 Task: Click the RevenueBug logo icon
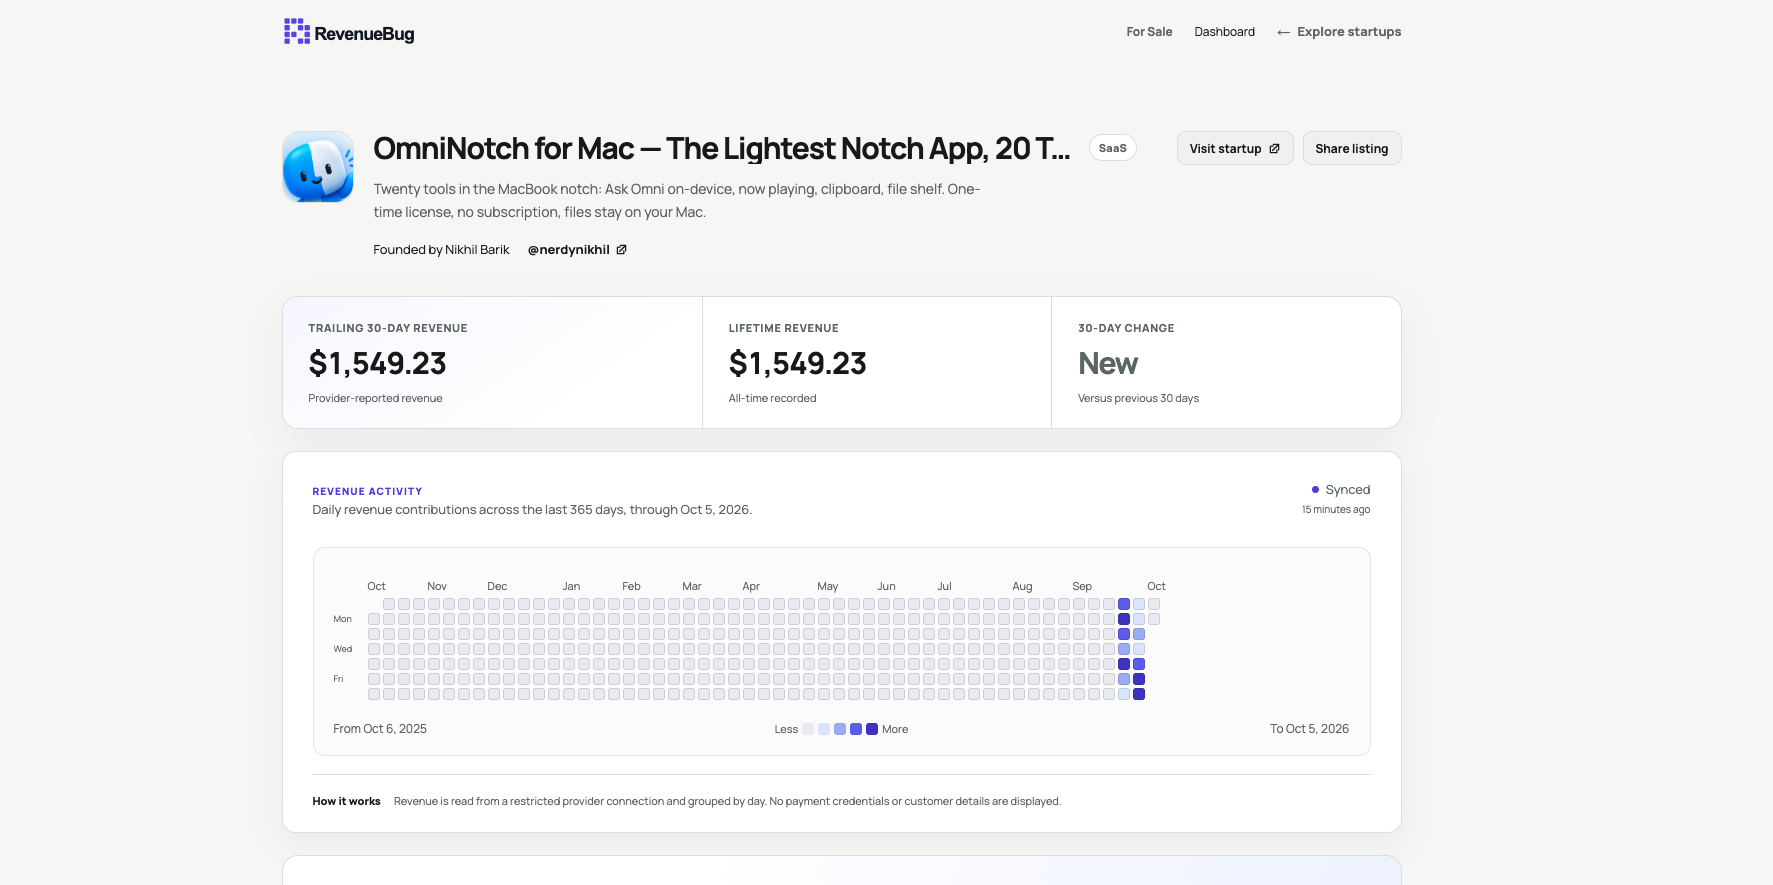click(296, 31)
